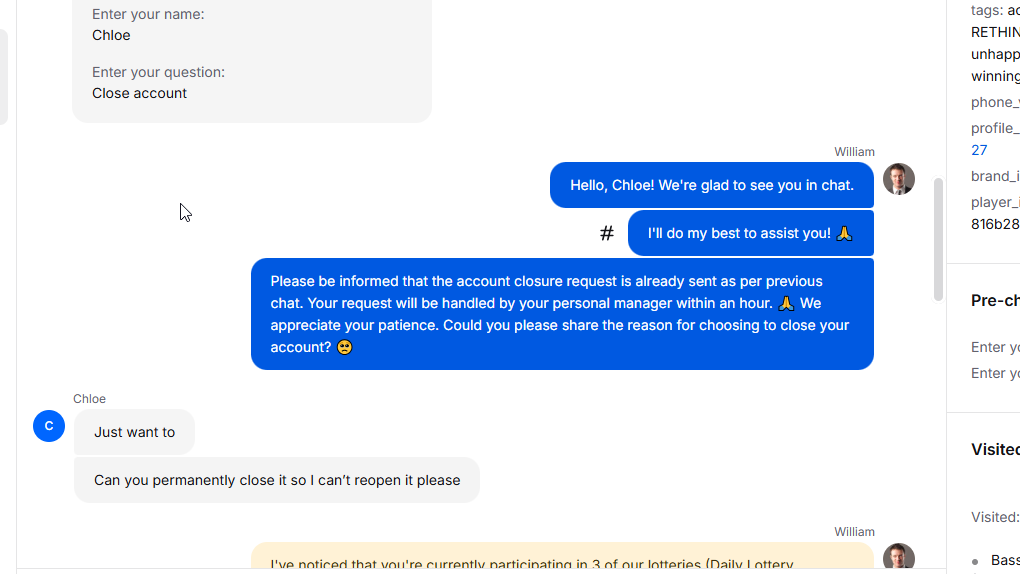This screenshot has height=574, width=1020.
Task: Click the 'I'll do my best' message bubble
Action: [x=751, y=233]
